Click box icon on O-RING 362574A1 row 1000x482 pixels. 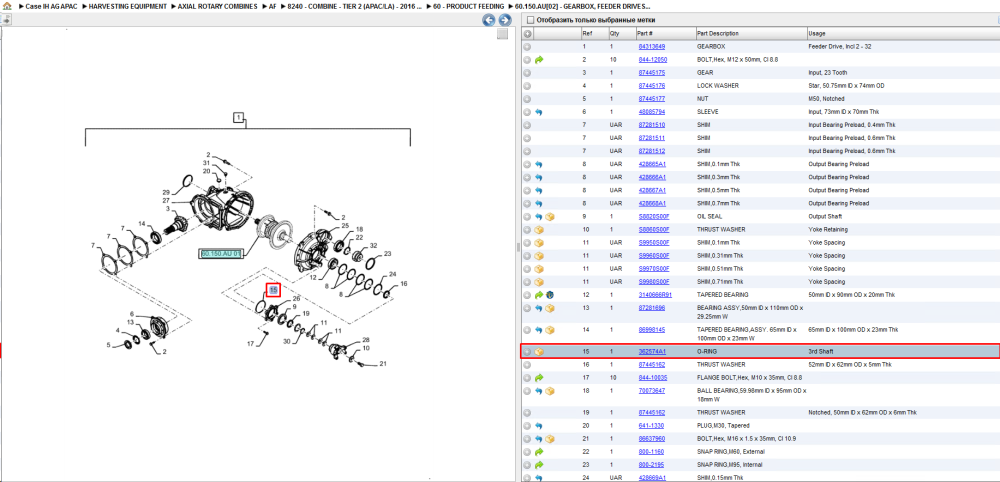click(539, 351)
